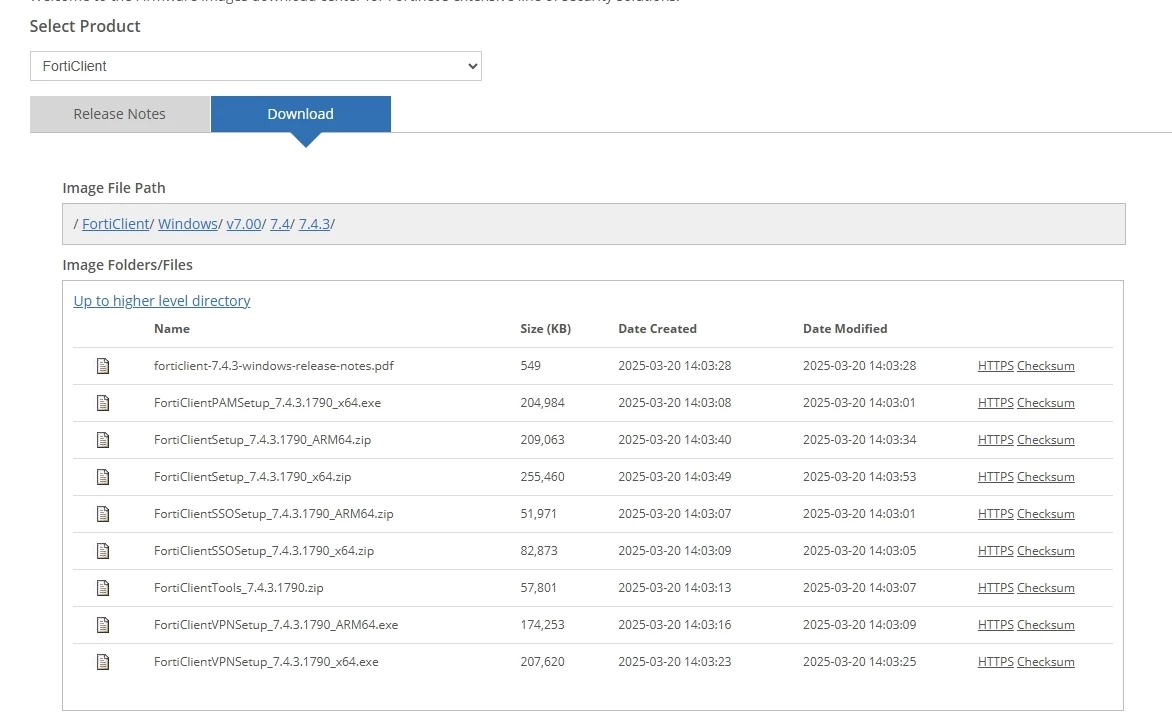1172x727 pixels.
Task: Navigate to v7.00 in the image file path
Action: point(244,223)
